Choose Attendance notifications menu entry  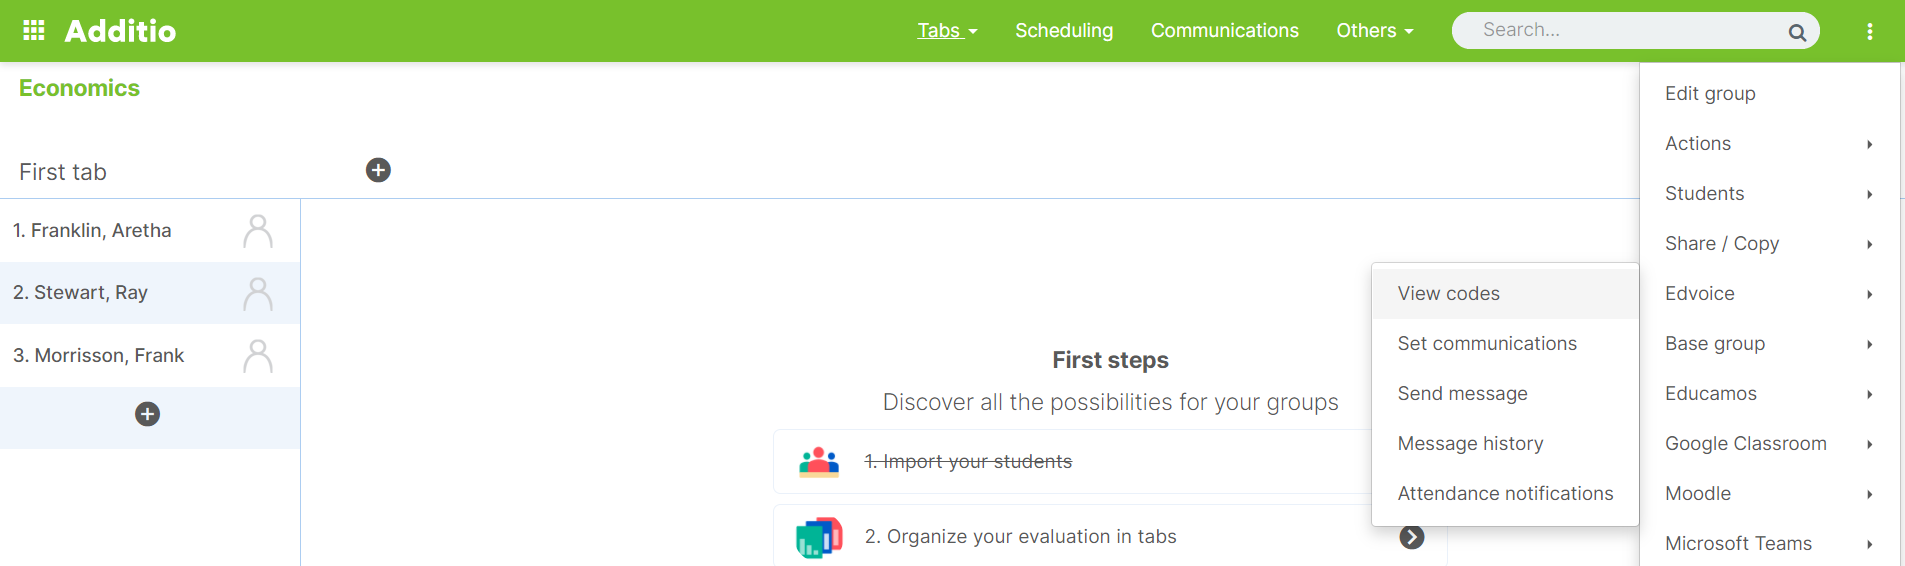click(x=1505, y=494)
